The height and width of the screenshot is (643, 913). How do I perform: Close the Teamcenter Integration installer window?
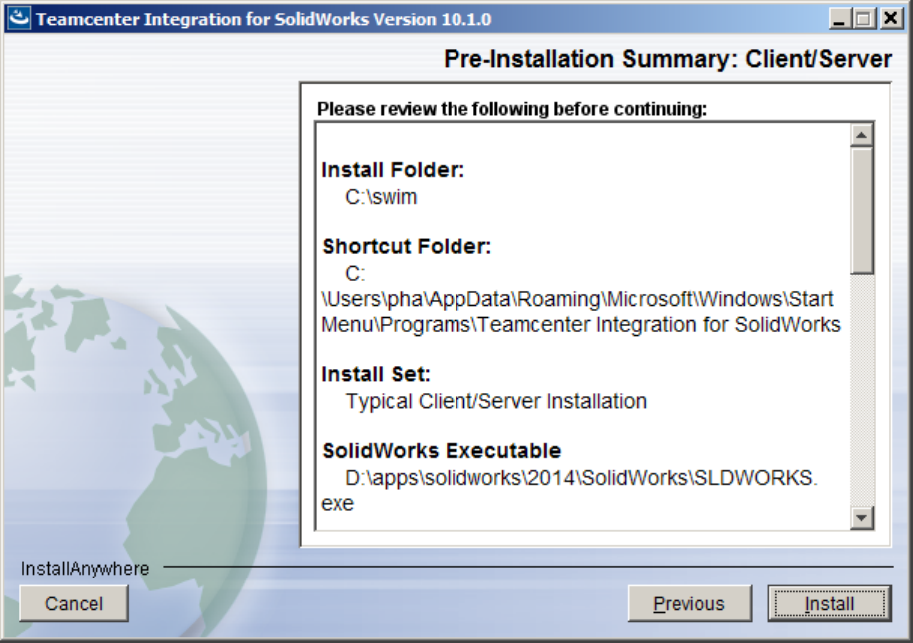click(x=888, y=19)
